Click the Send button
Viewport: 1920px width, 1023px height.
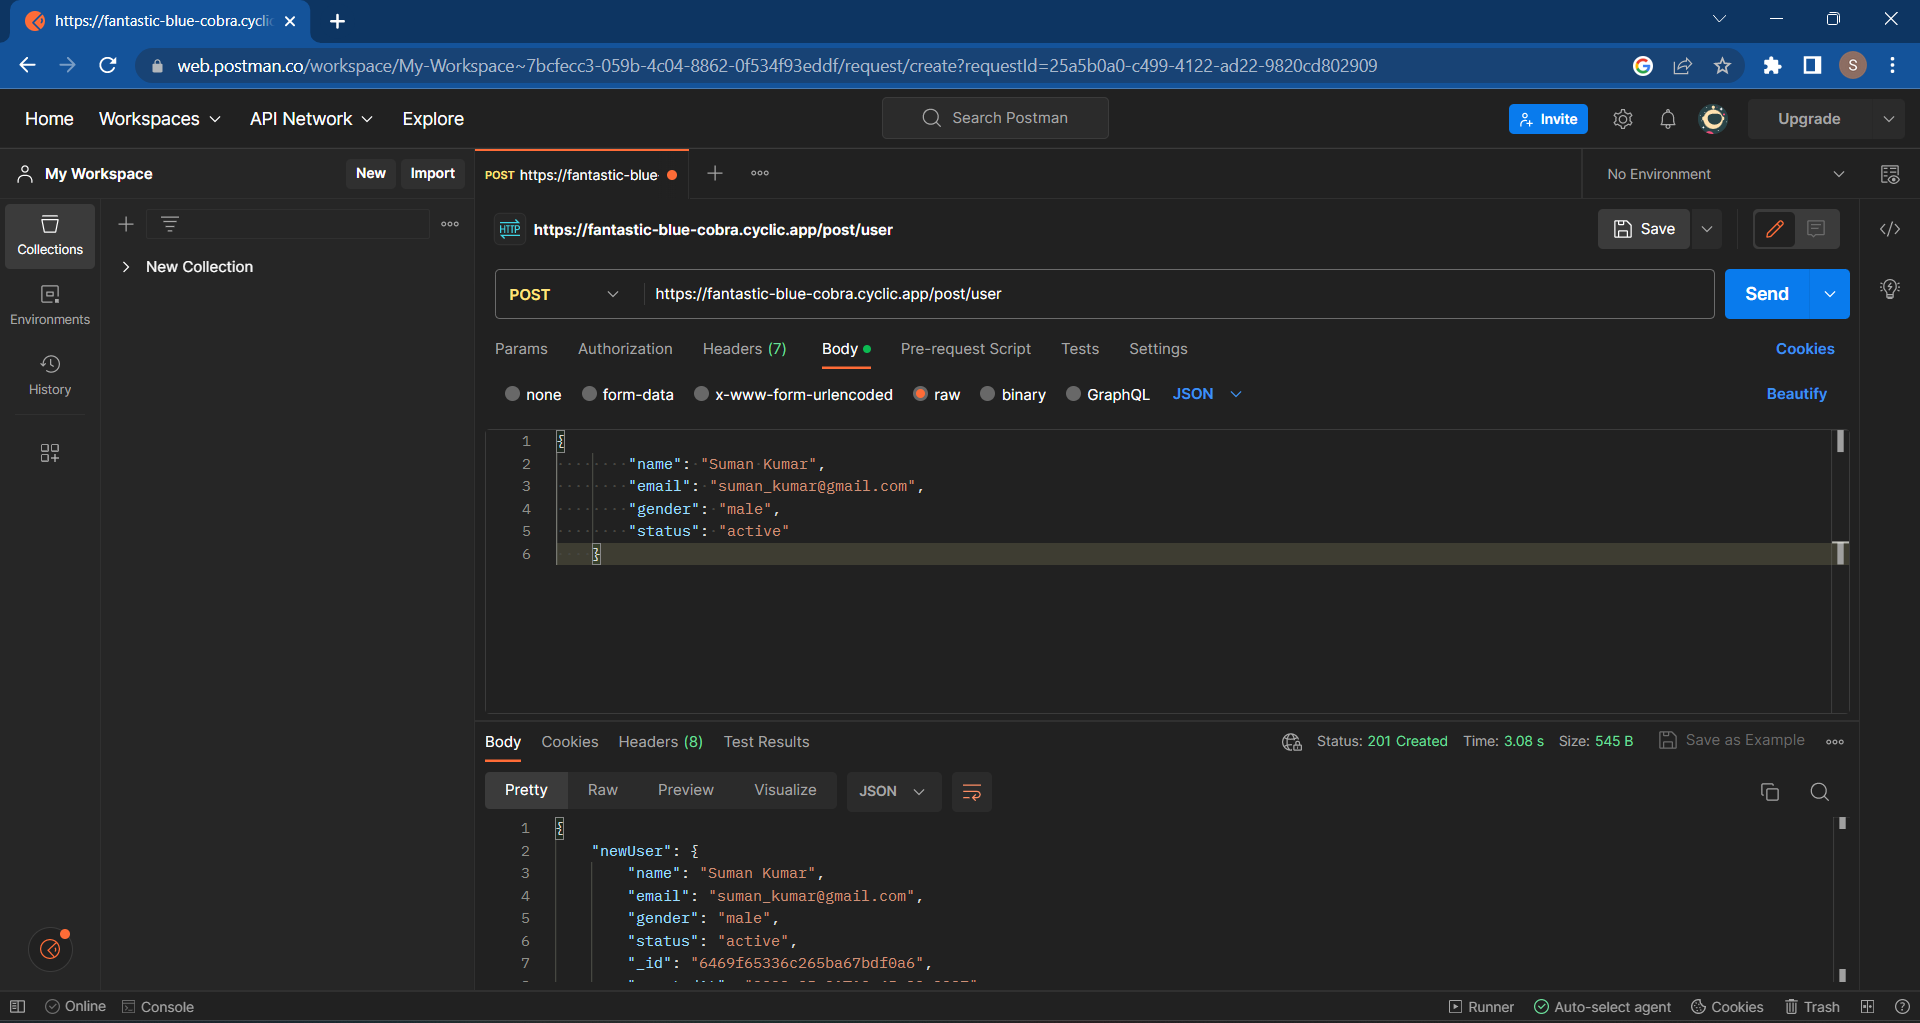(x=1766, y=294)
